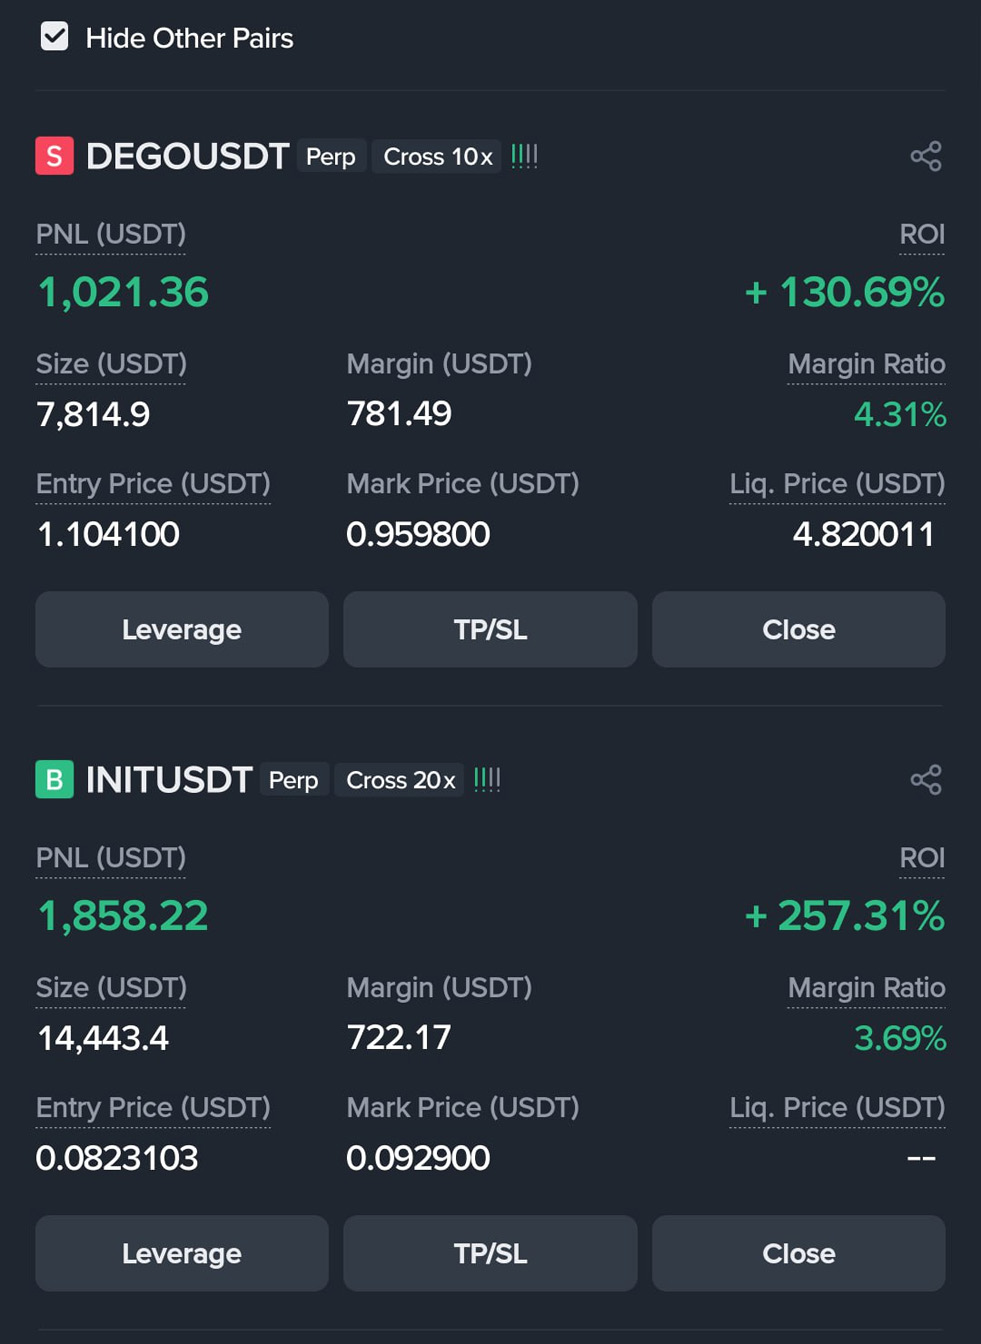Open the candlestick chart for DEGOUSDT position
Image resolution: width=981 pixels, height=1344 pixels.
[x=524, y=155]
